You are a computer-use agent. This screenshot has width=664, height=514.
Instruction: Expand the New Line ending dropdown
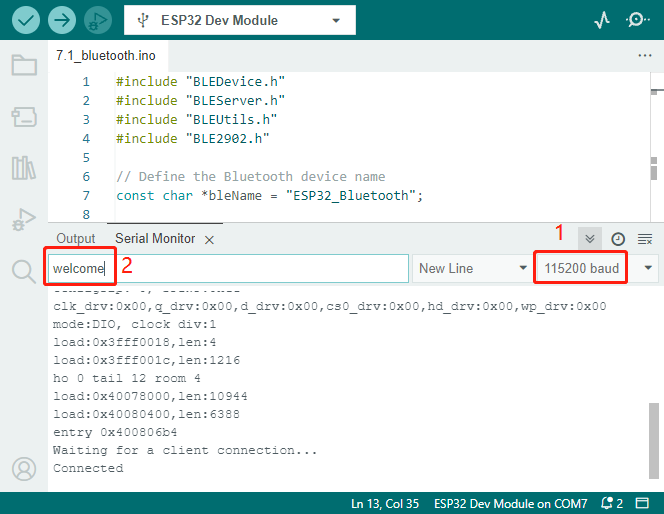point(471,268)
